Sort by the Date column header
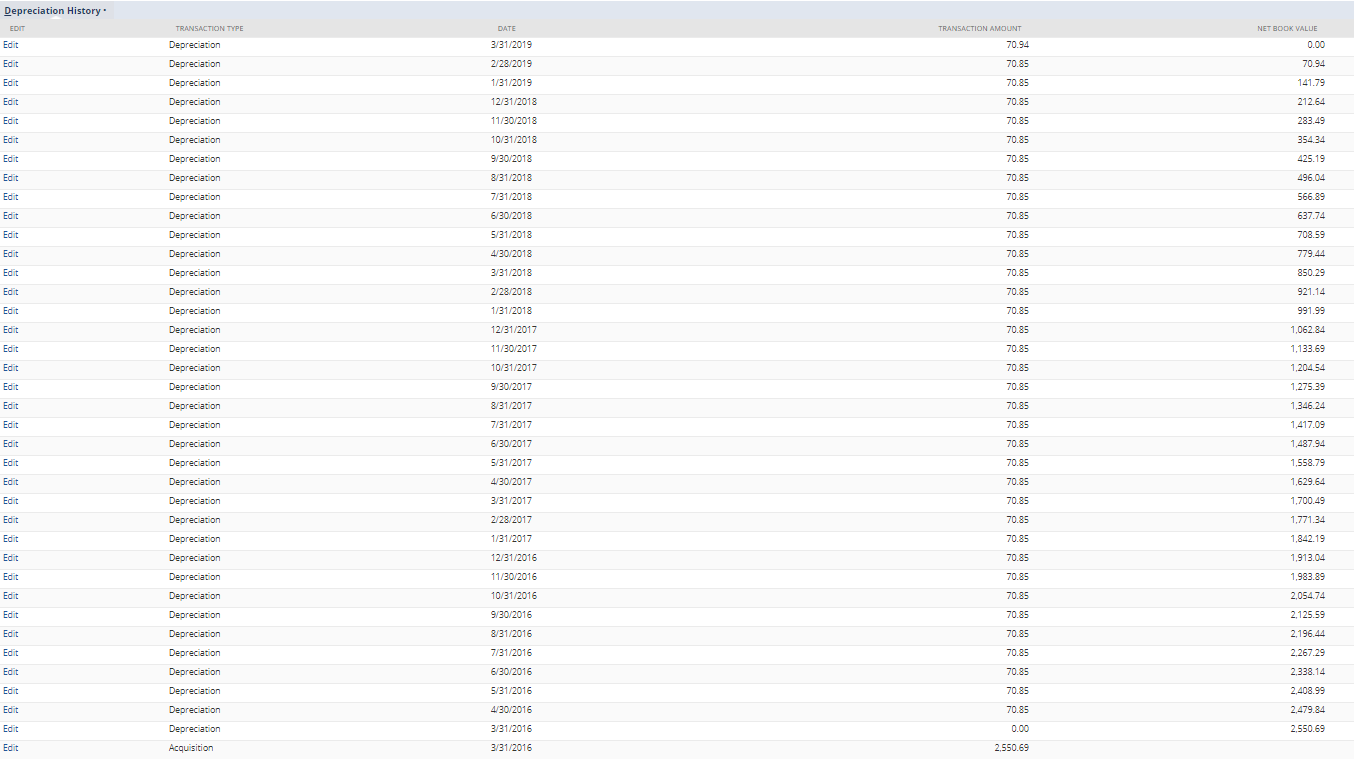This screenshot has width=1354, height=759. tap(506, 28)
